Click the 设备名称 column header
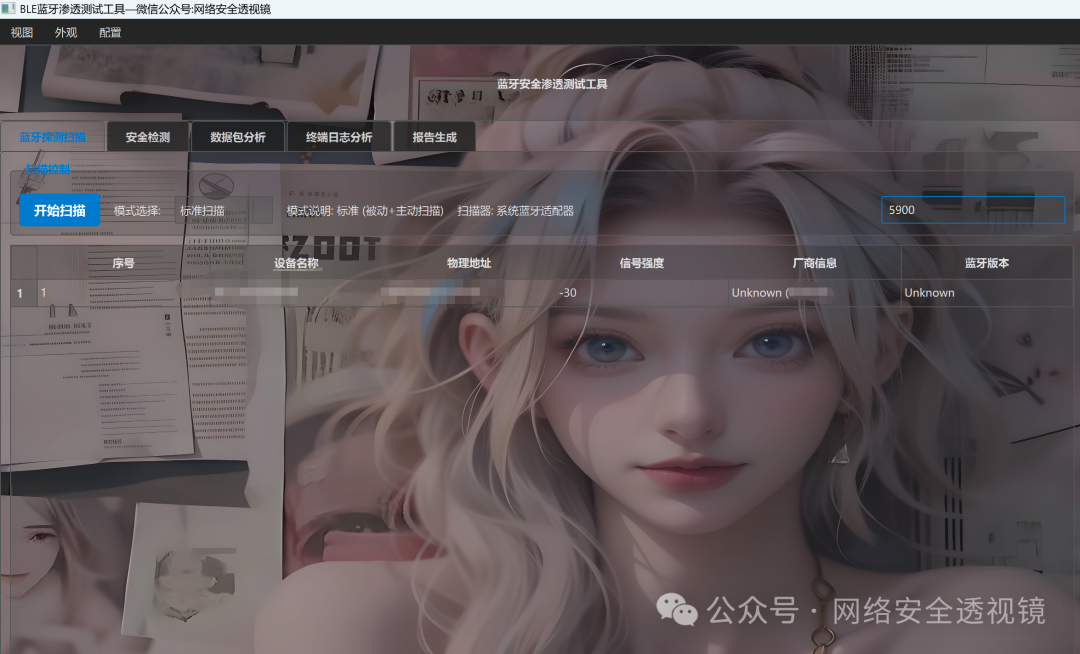Image resolution: width=1080 pixels, height=654 pixels. [296, 263]
